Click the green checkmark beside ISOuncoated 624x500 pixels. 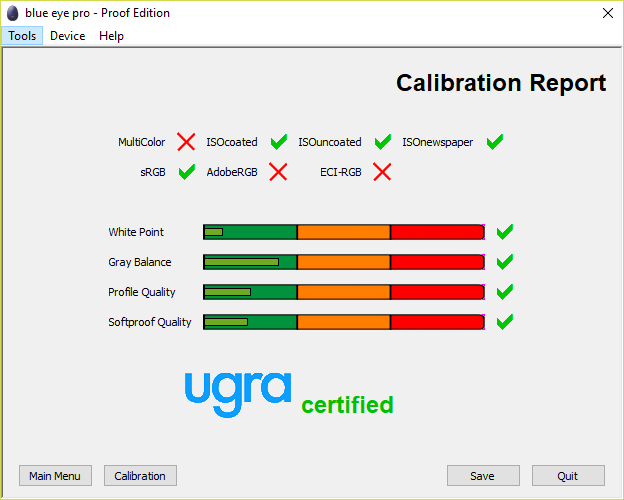pyautogui.click(x=383, y=142)
